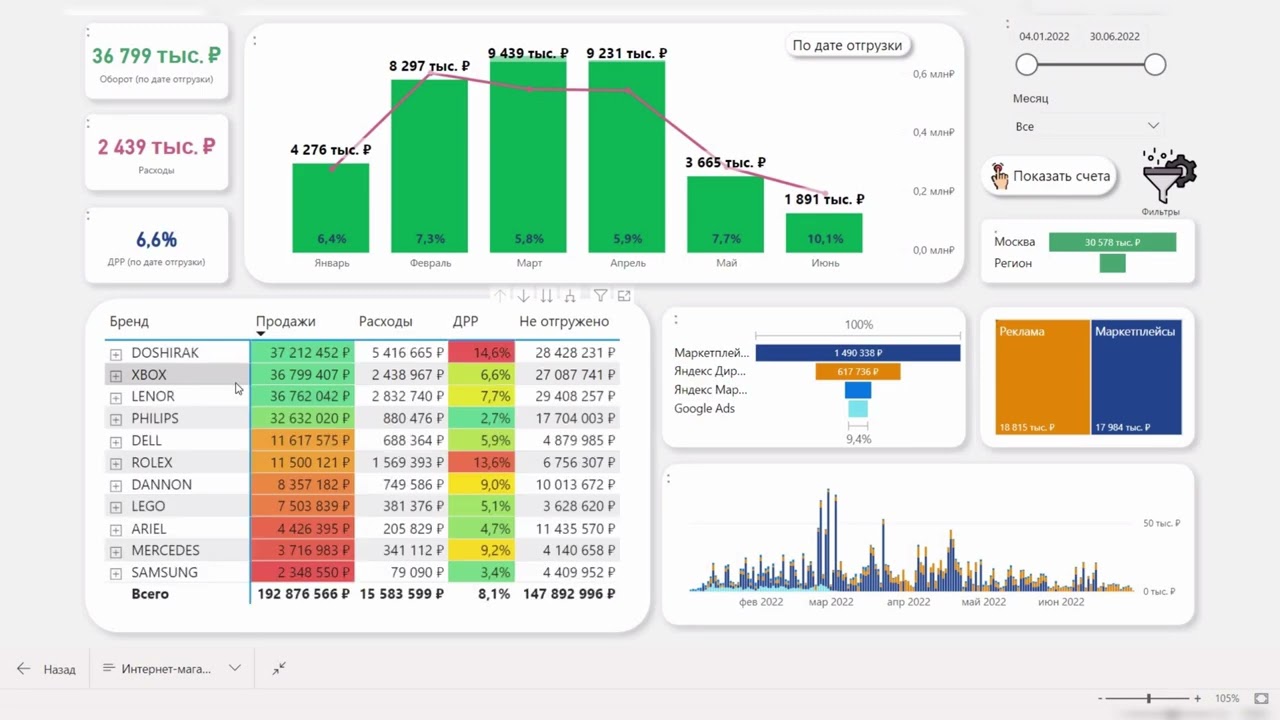Click the Фильтры funnel gear icon
Screen dimensions: 1280x720
tap(1169, 176)
